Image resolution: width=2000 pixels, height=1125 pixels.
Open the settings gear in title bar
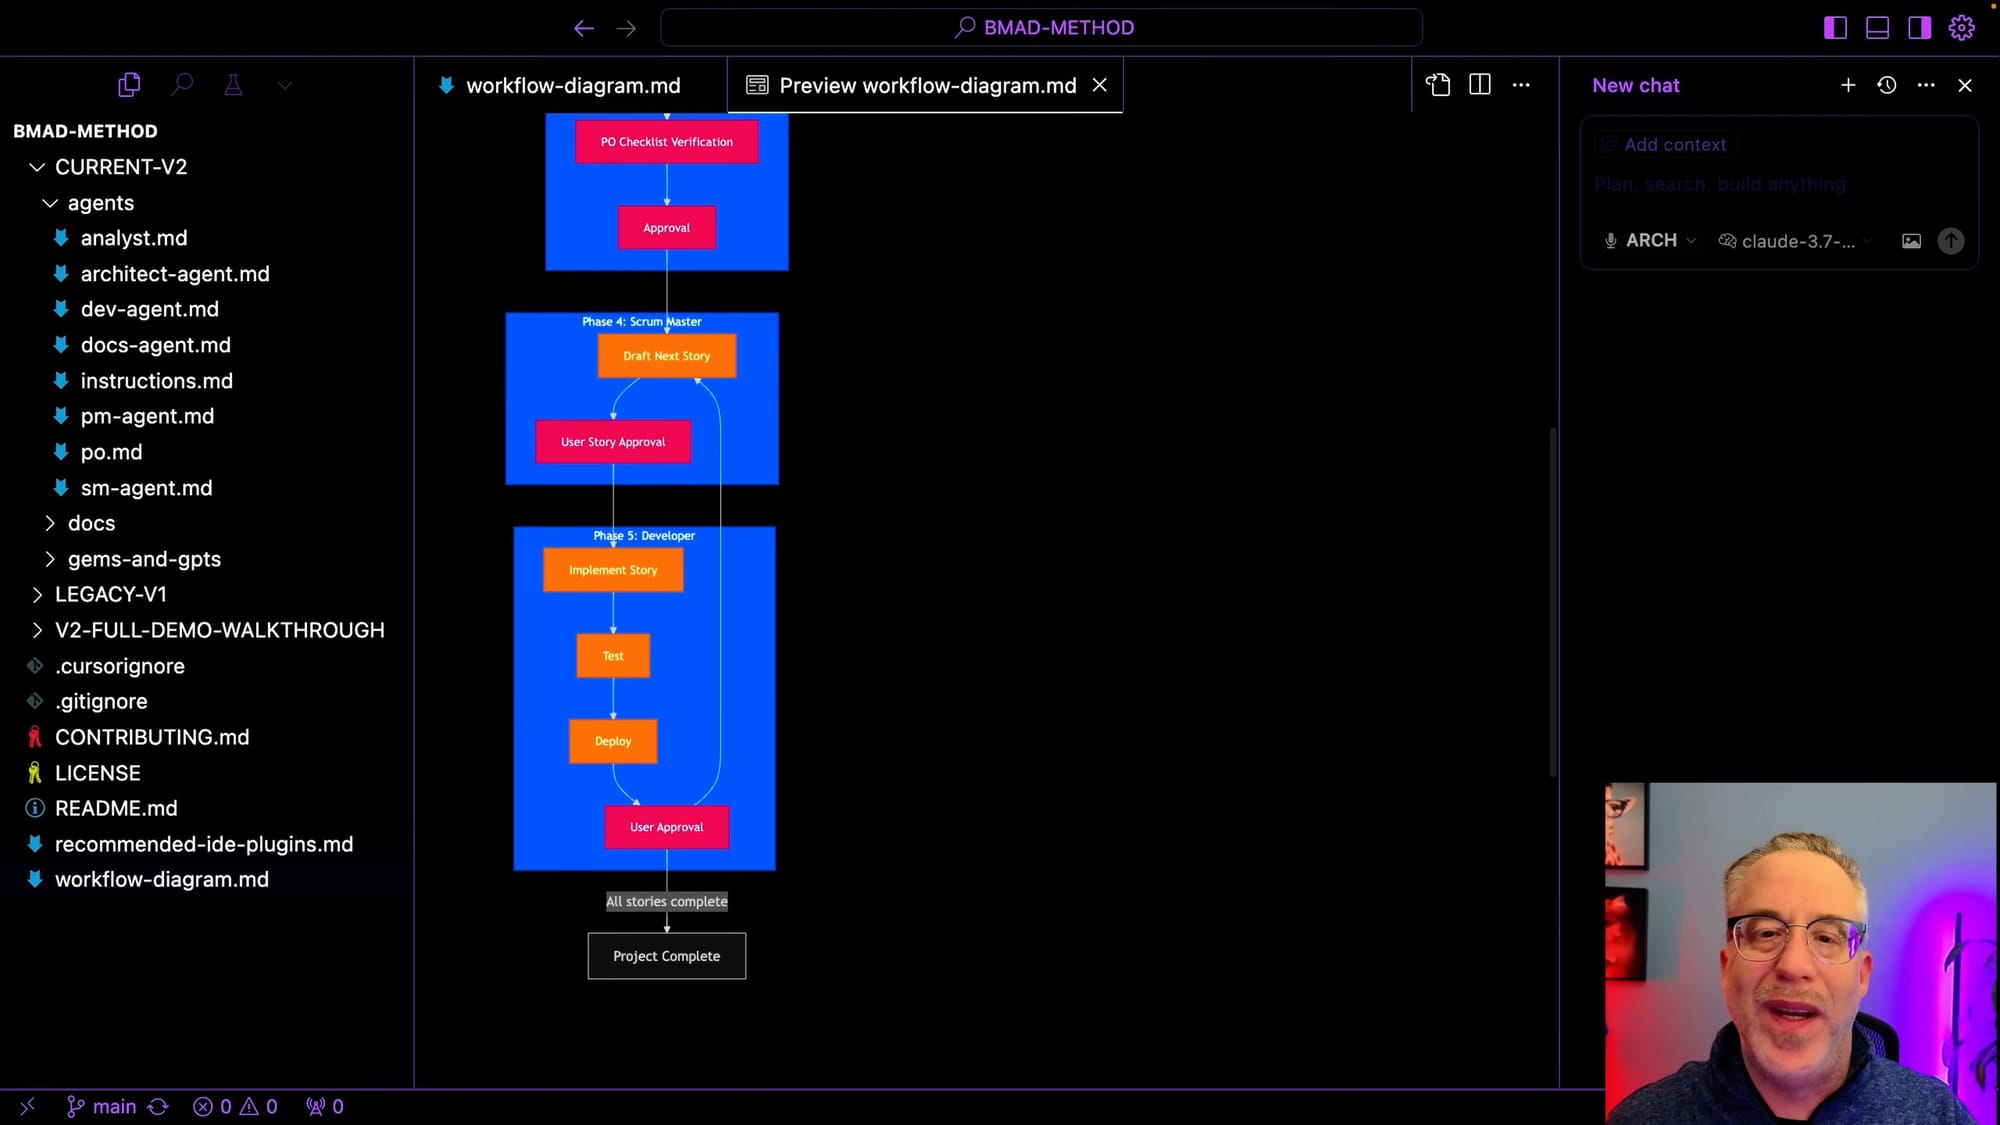click(x=1962, y=28)
